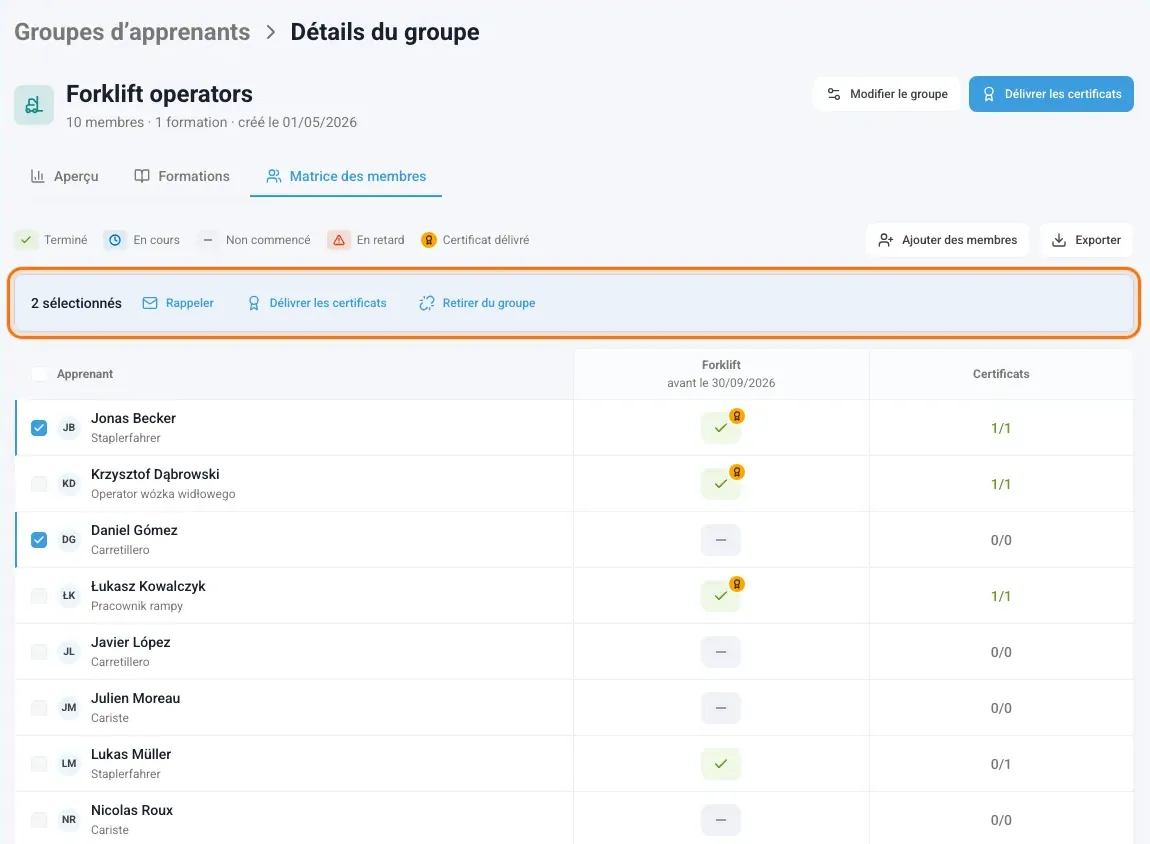Image resolution: width=1150 pixels, height=844 pixels.
Task: Click the name Krzysztof Dąbrowski
Action: [155, 474]
